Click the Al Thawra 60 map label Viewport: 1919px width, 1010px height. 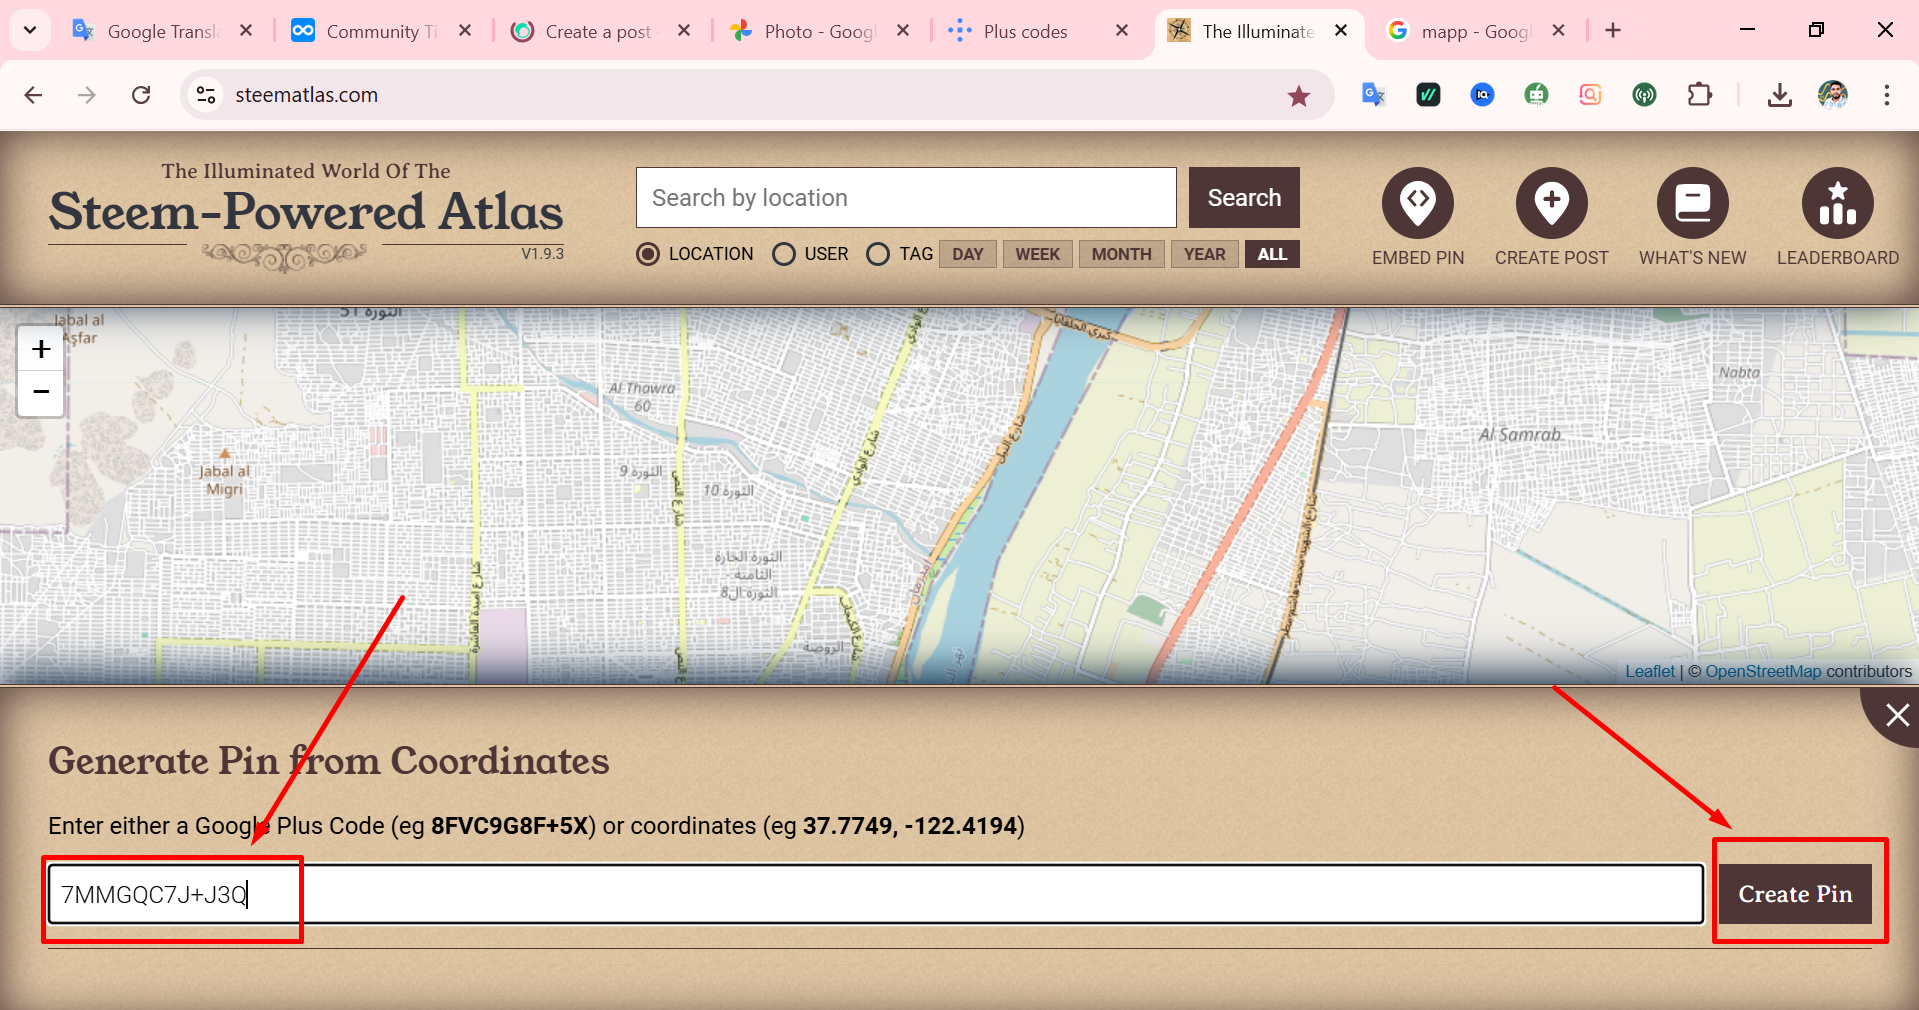tap(642, 397)
